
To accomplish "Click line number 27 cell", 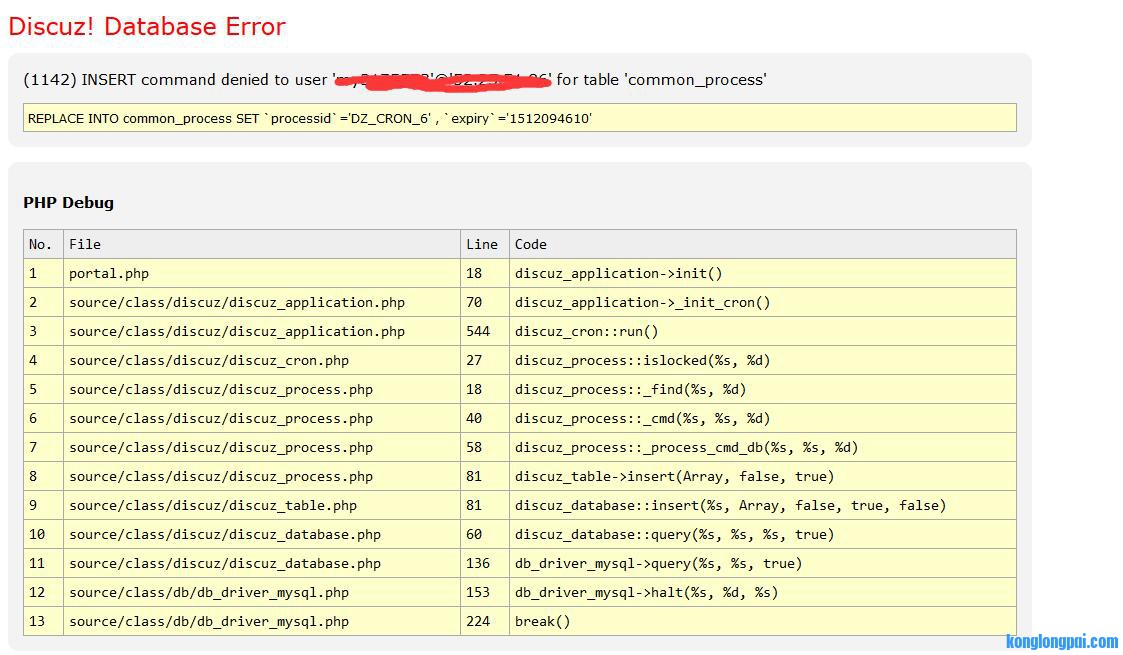I will click(x=485, y=360).
